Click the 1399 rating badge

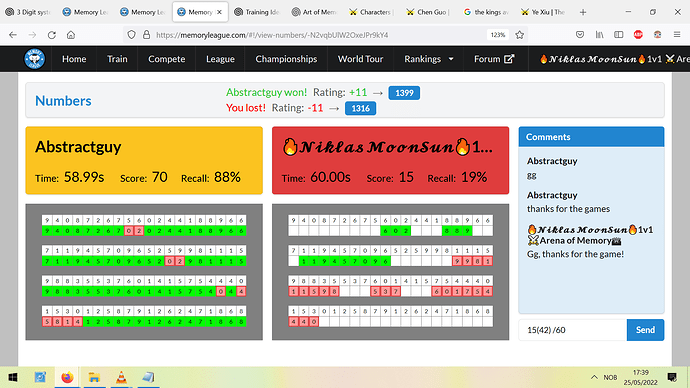coord(404,93)
